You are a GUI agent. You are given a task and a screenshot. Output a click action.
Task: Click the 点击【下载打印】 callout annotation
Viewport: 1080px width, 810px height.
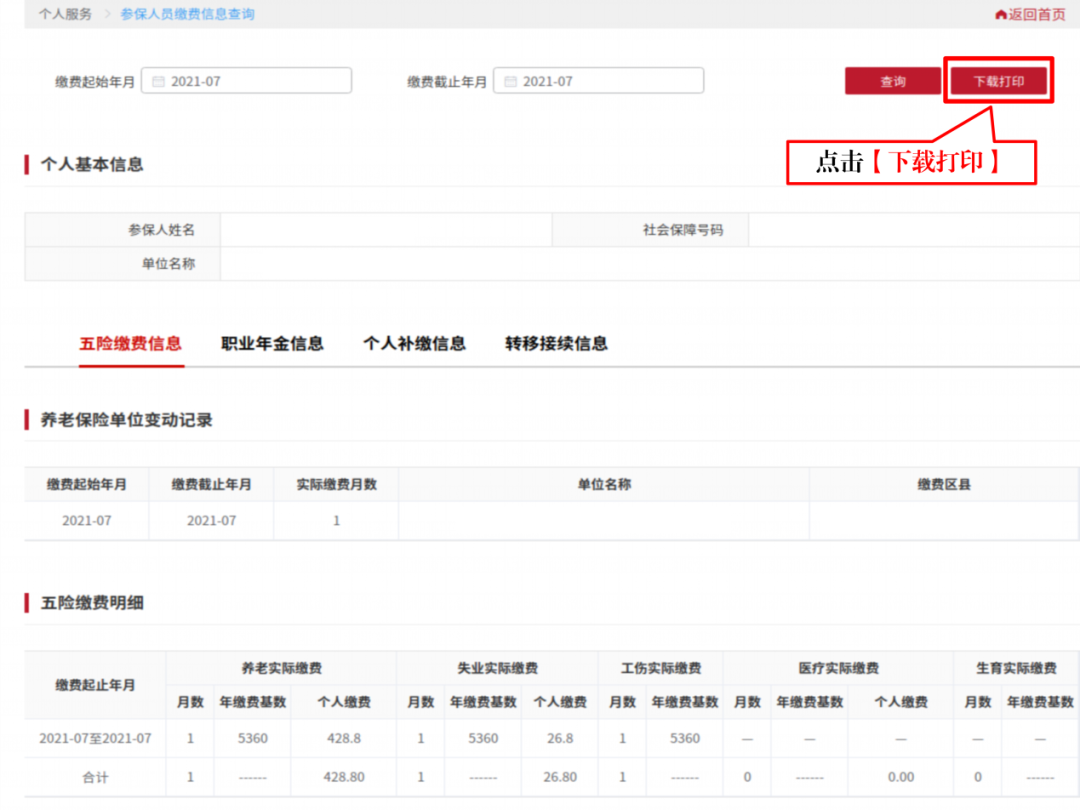tap(912, 160)
